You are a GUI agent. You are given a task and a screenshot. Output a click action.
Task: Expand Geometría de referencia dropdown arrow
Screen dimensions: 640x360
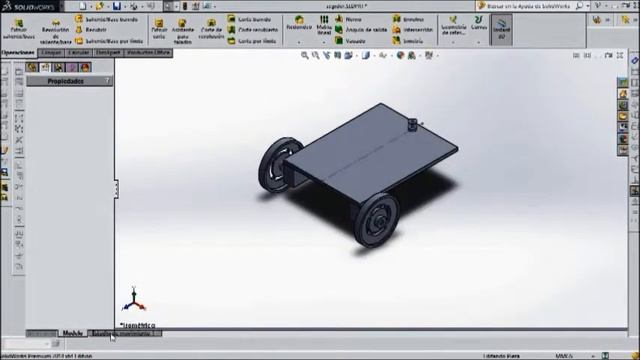click(453, 42)
